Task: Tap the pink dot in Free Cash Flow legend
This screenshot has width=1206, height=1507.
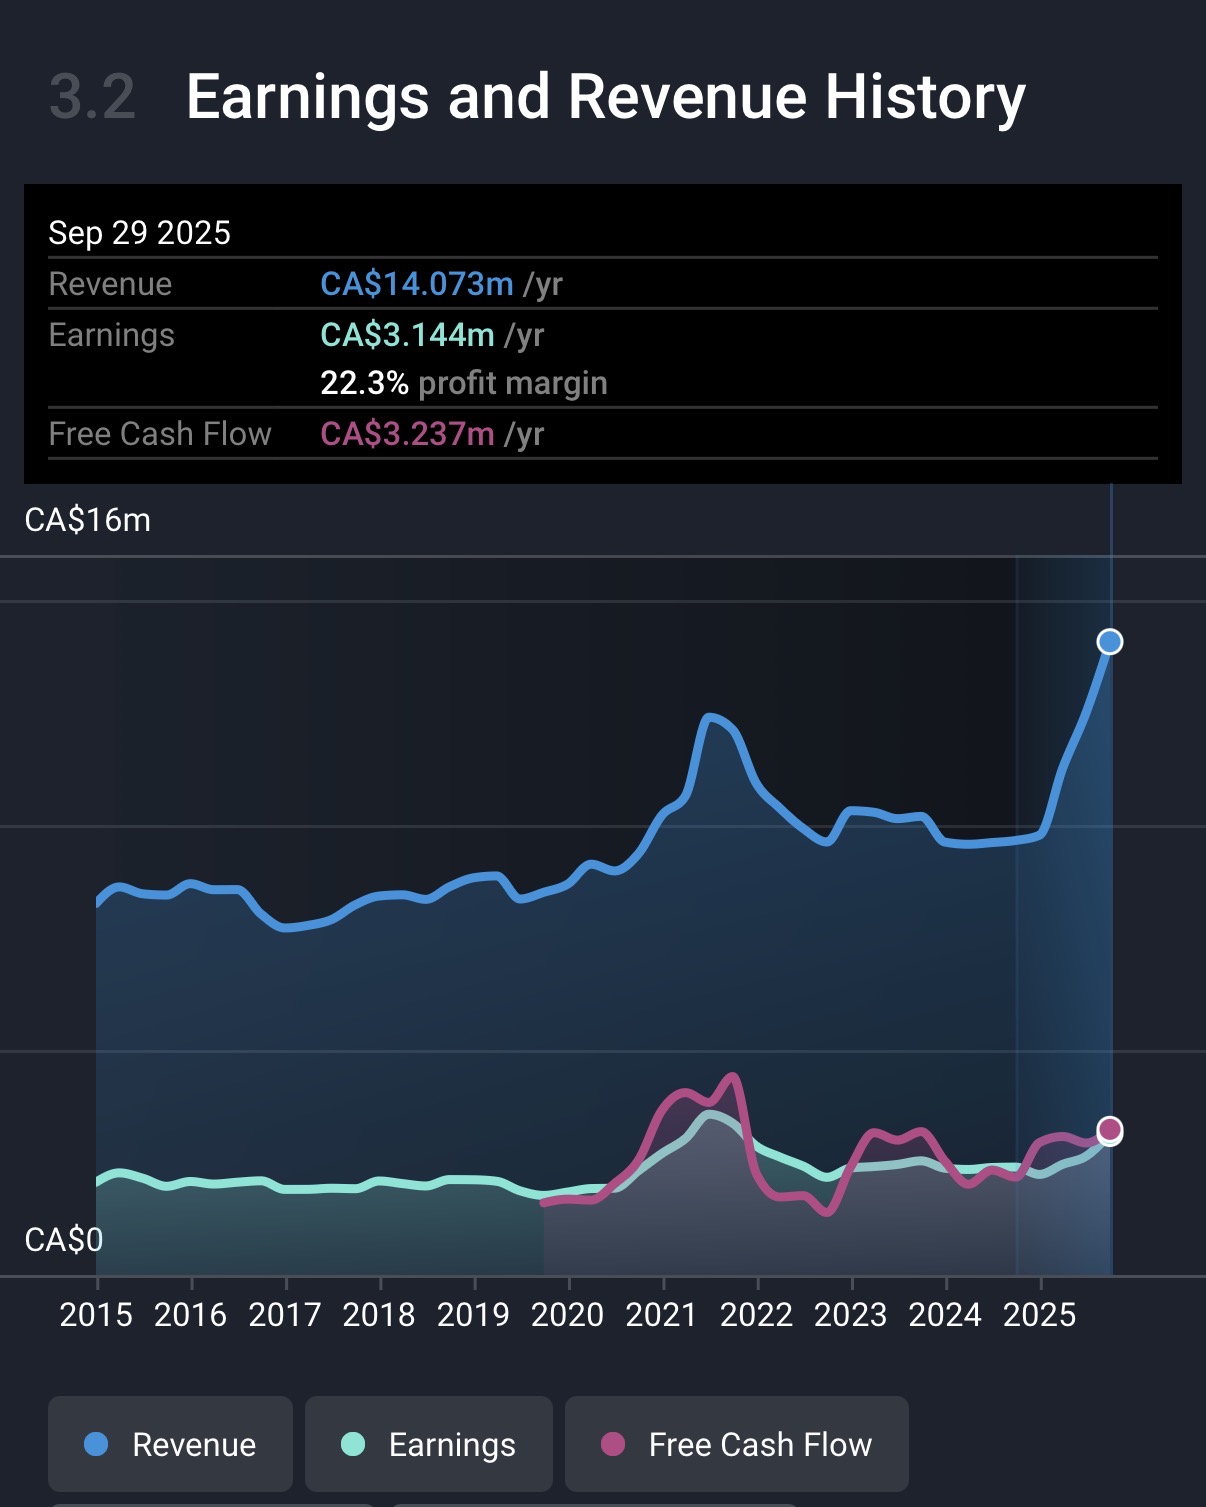Action: pos(613,1444)
